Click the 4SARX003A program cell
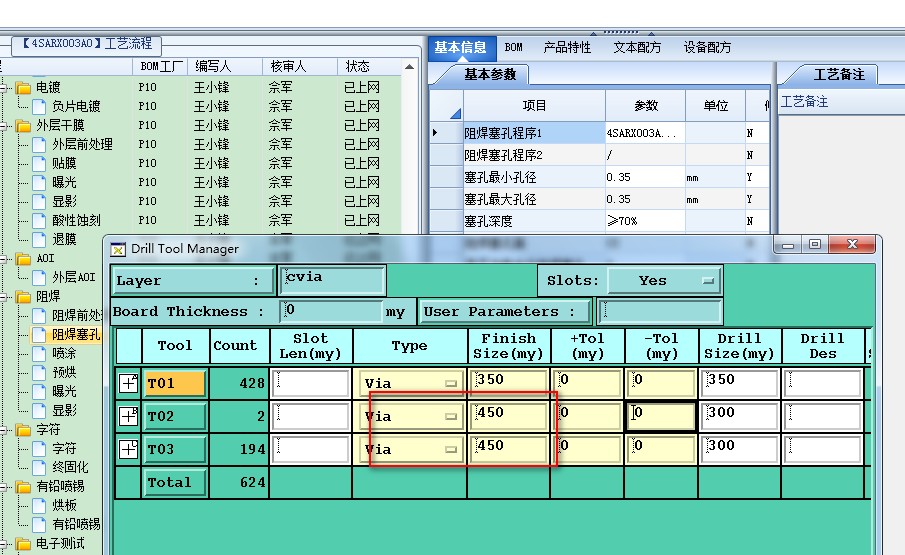The image size is (905, 555). click(645, 133)
